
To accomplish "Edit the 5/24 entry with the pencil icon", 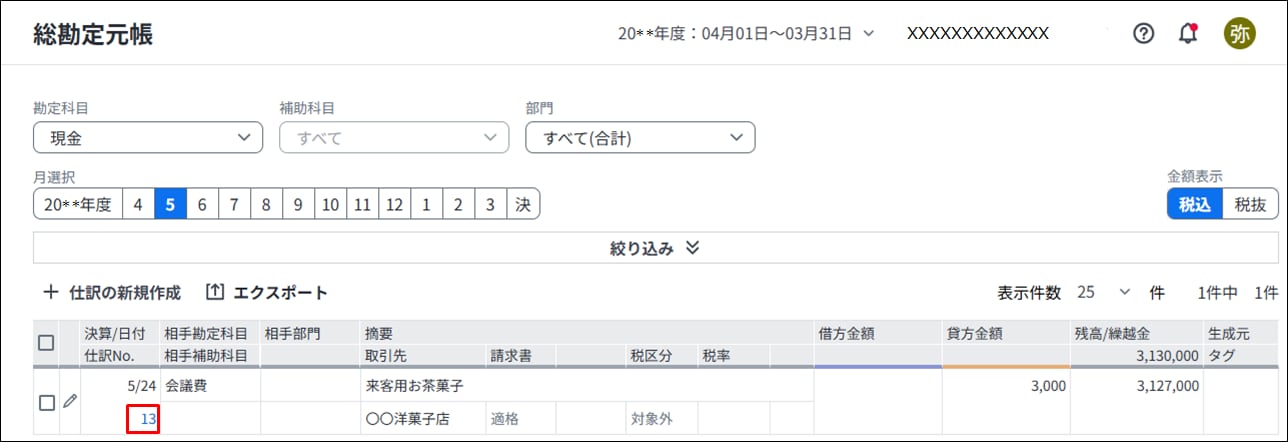I will tap(69, 402).
